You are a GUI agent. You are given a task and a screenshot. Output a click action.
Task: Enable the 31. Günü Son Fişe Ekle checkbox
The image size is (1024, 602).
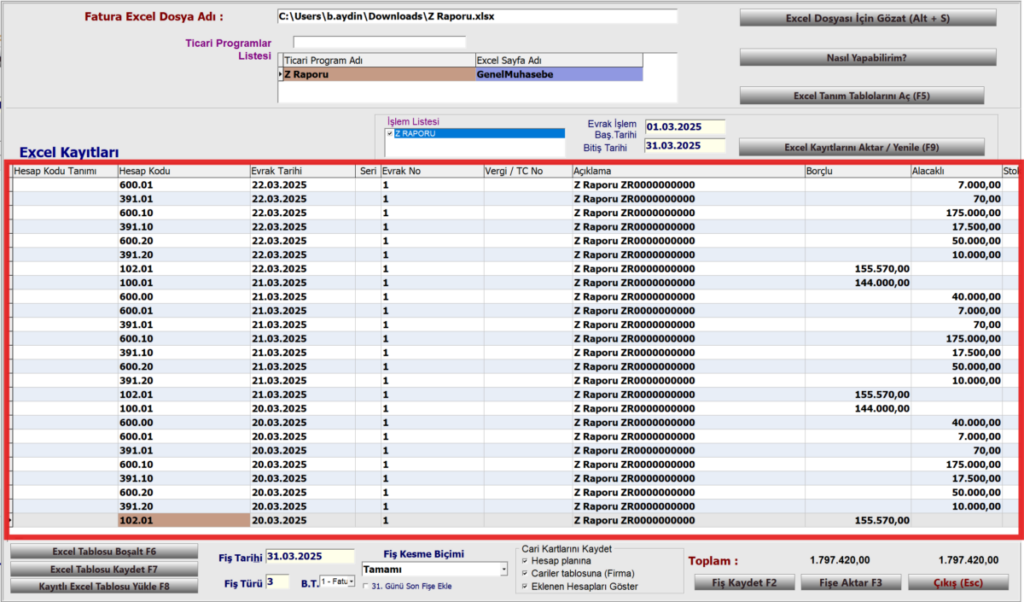366,586
